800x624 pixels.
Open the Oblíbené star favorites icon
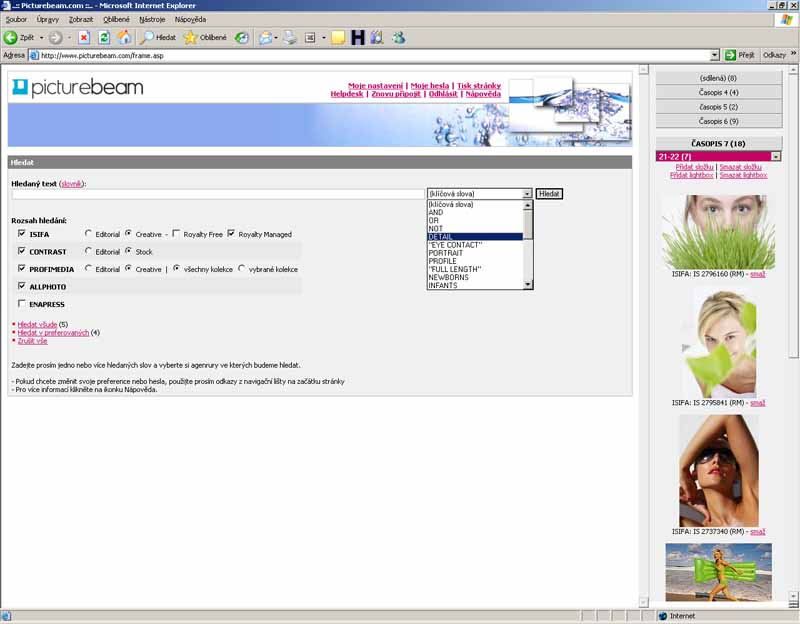tap(205, 37)
